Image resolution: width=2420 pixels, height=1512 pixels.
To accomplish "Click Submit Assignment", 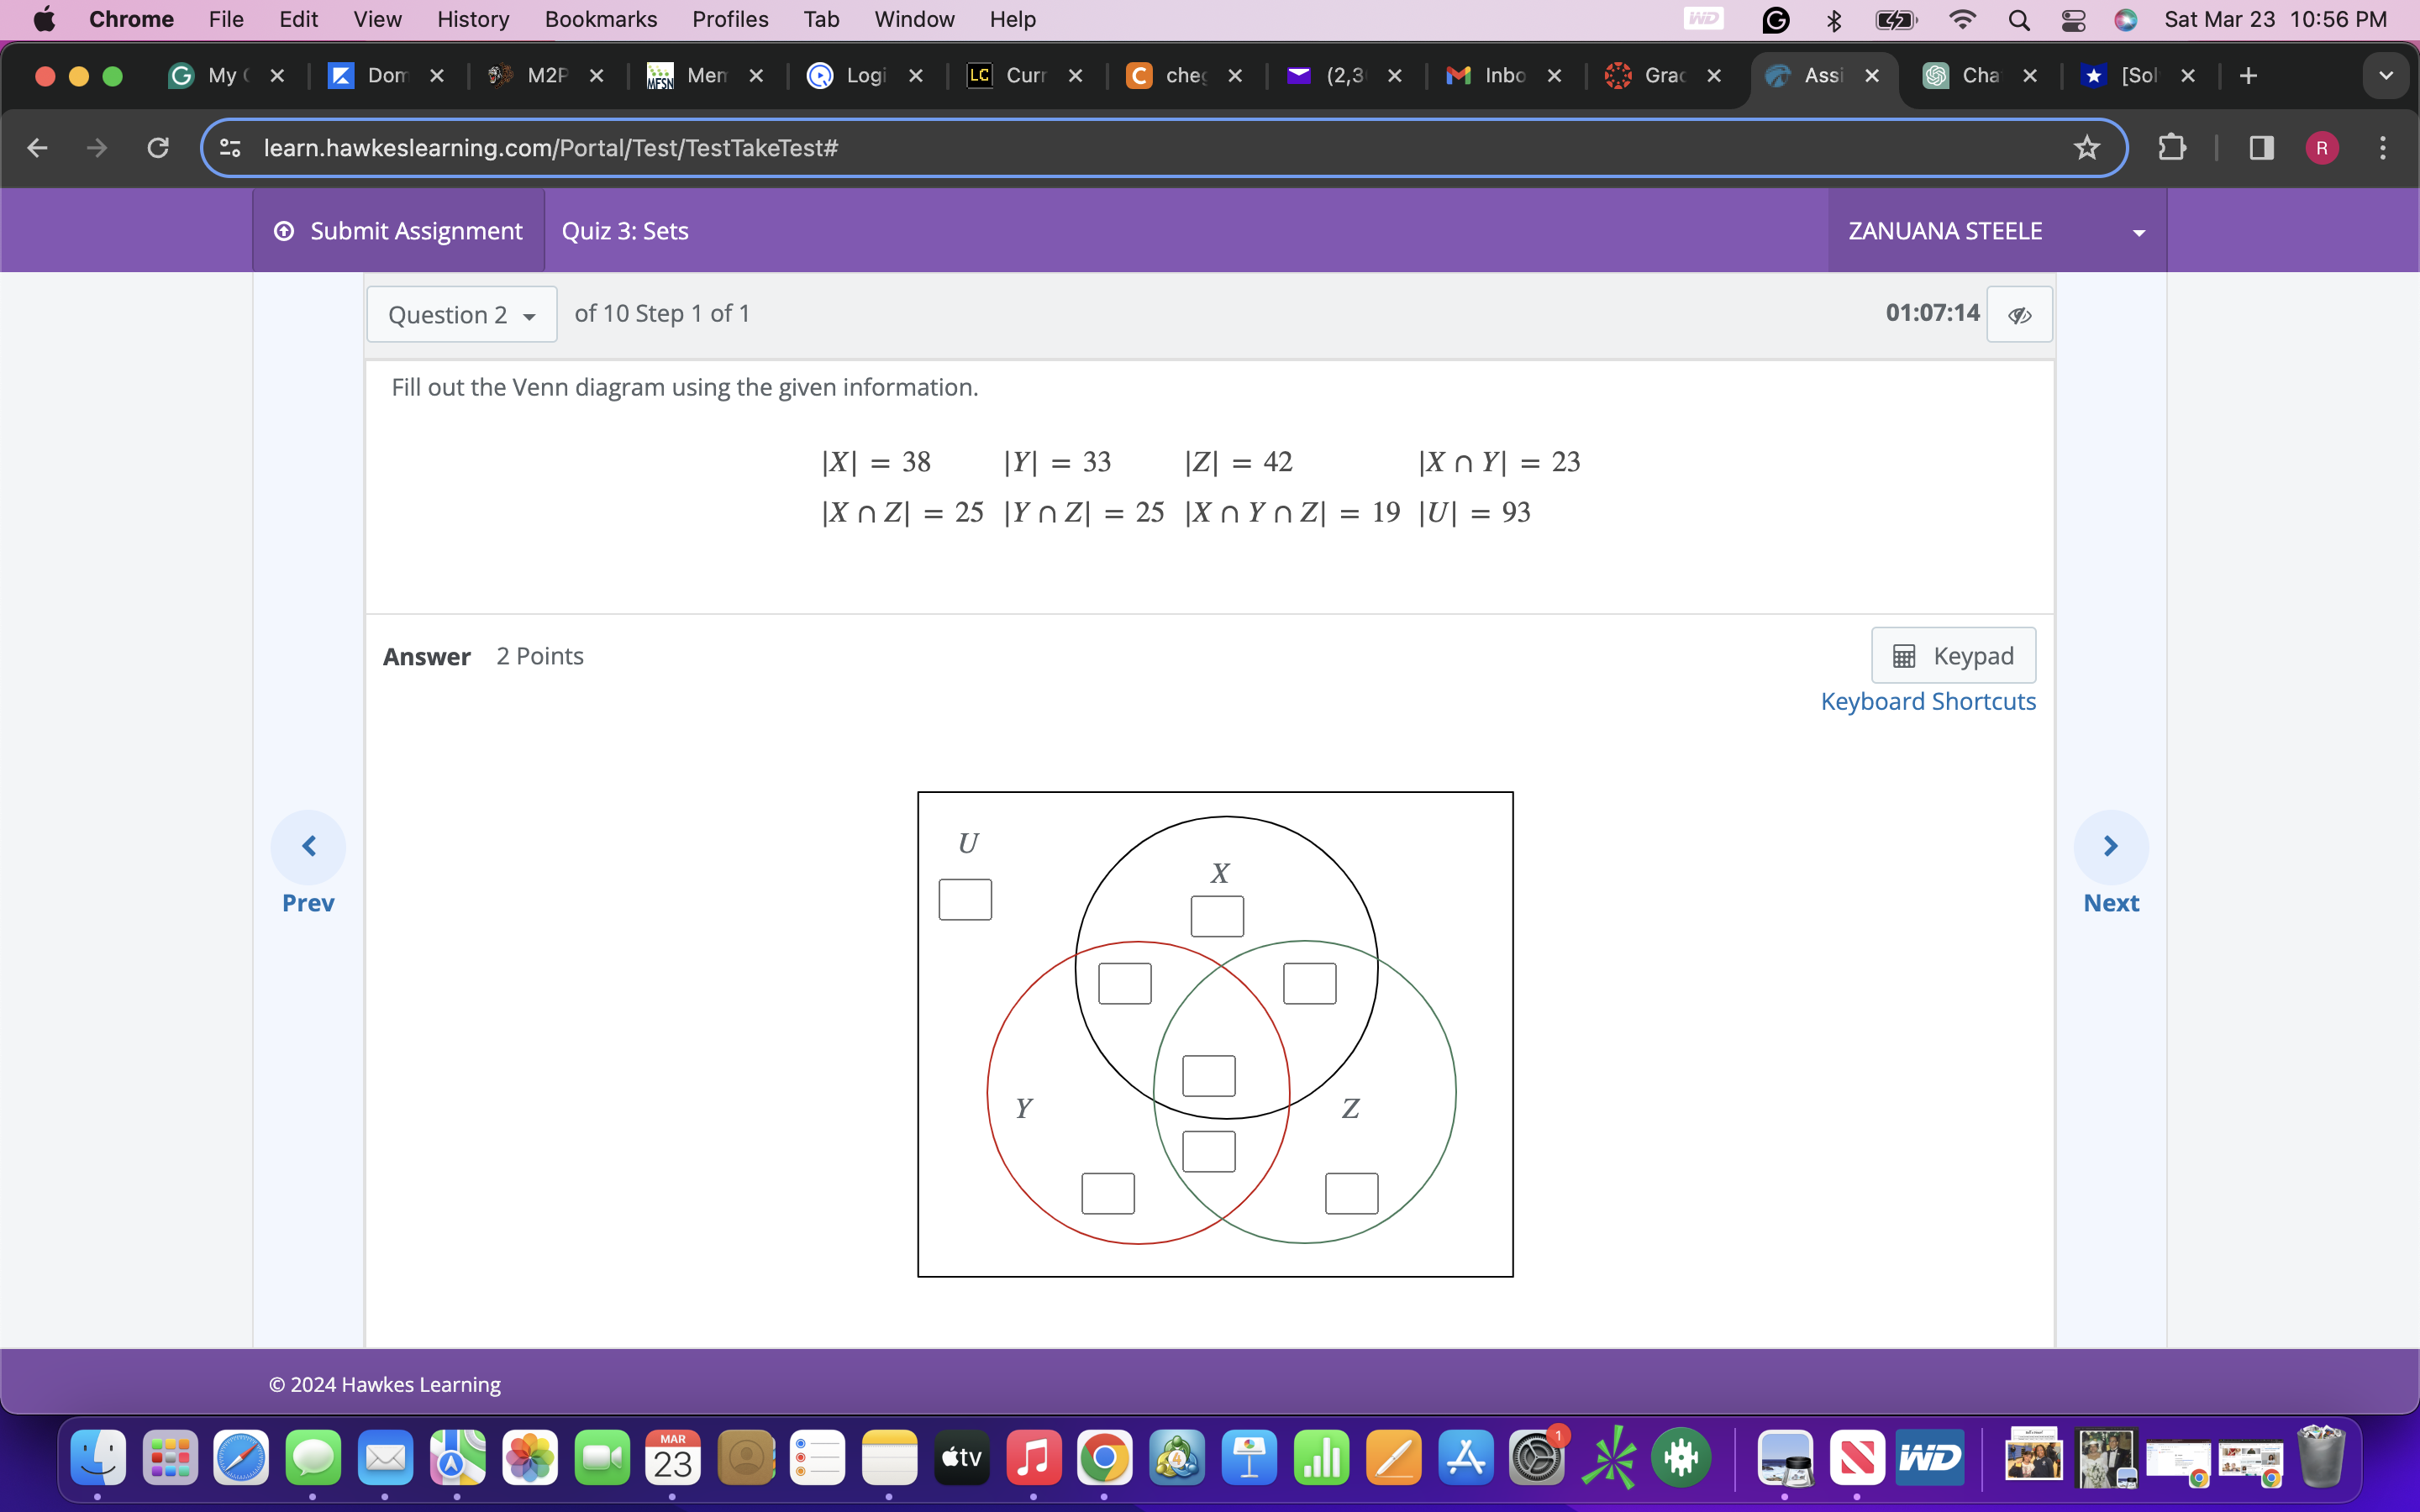I will 398,230.
